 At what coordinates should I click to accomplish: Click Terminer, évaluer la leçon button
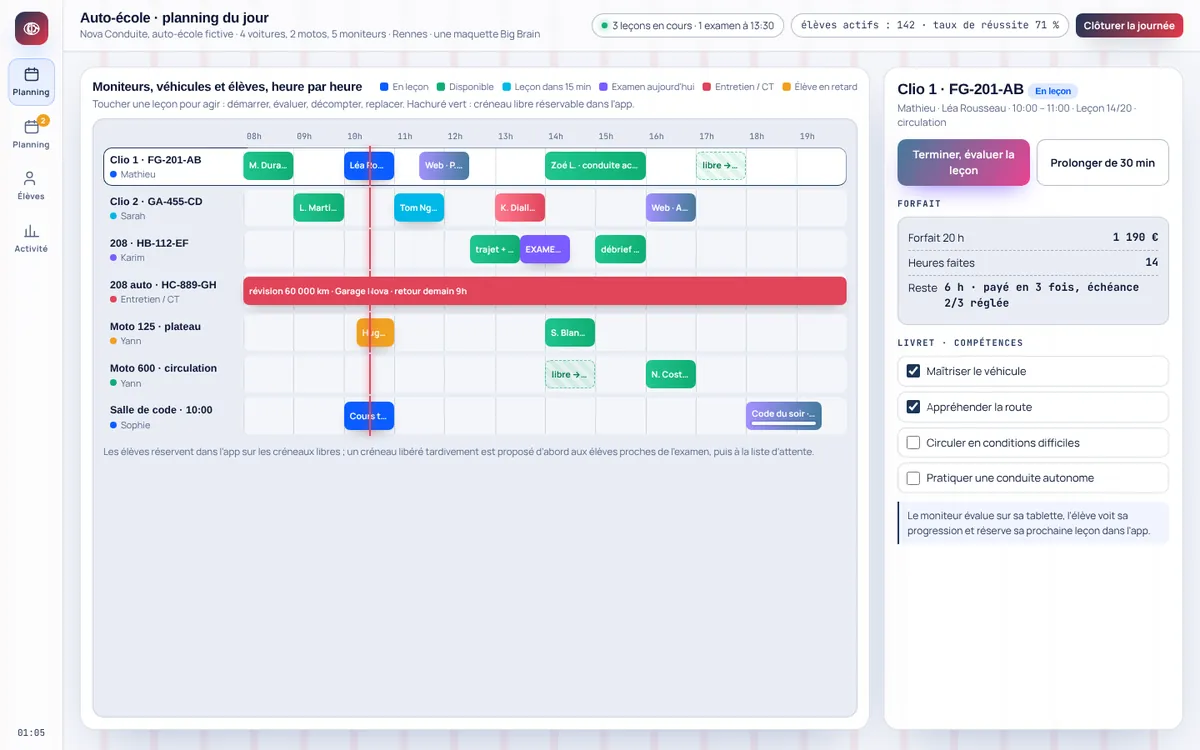click(963, 162)
